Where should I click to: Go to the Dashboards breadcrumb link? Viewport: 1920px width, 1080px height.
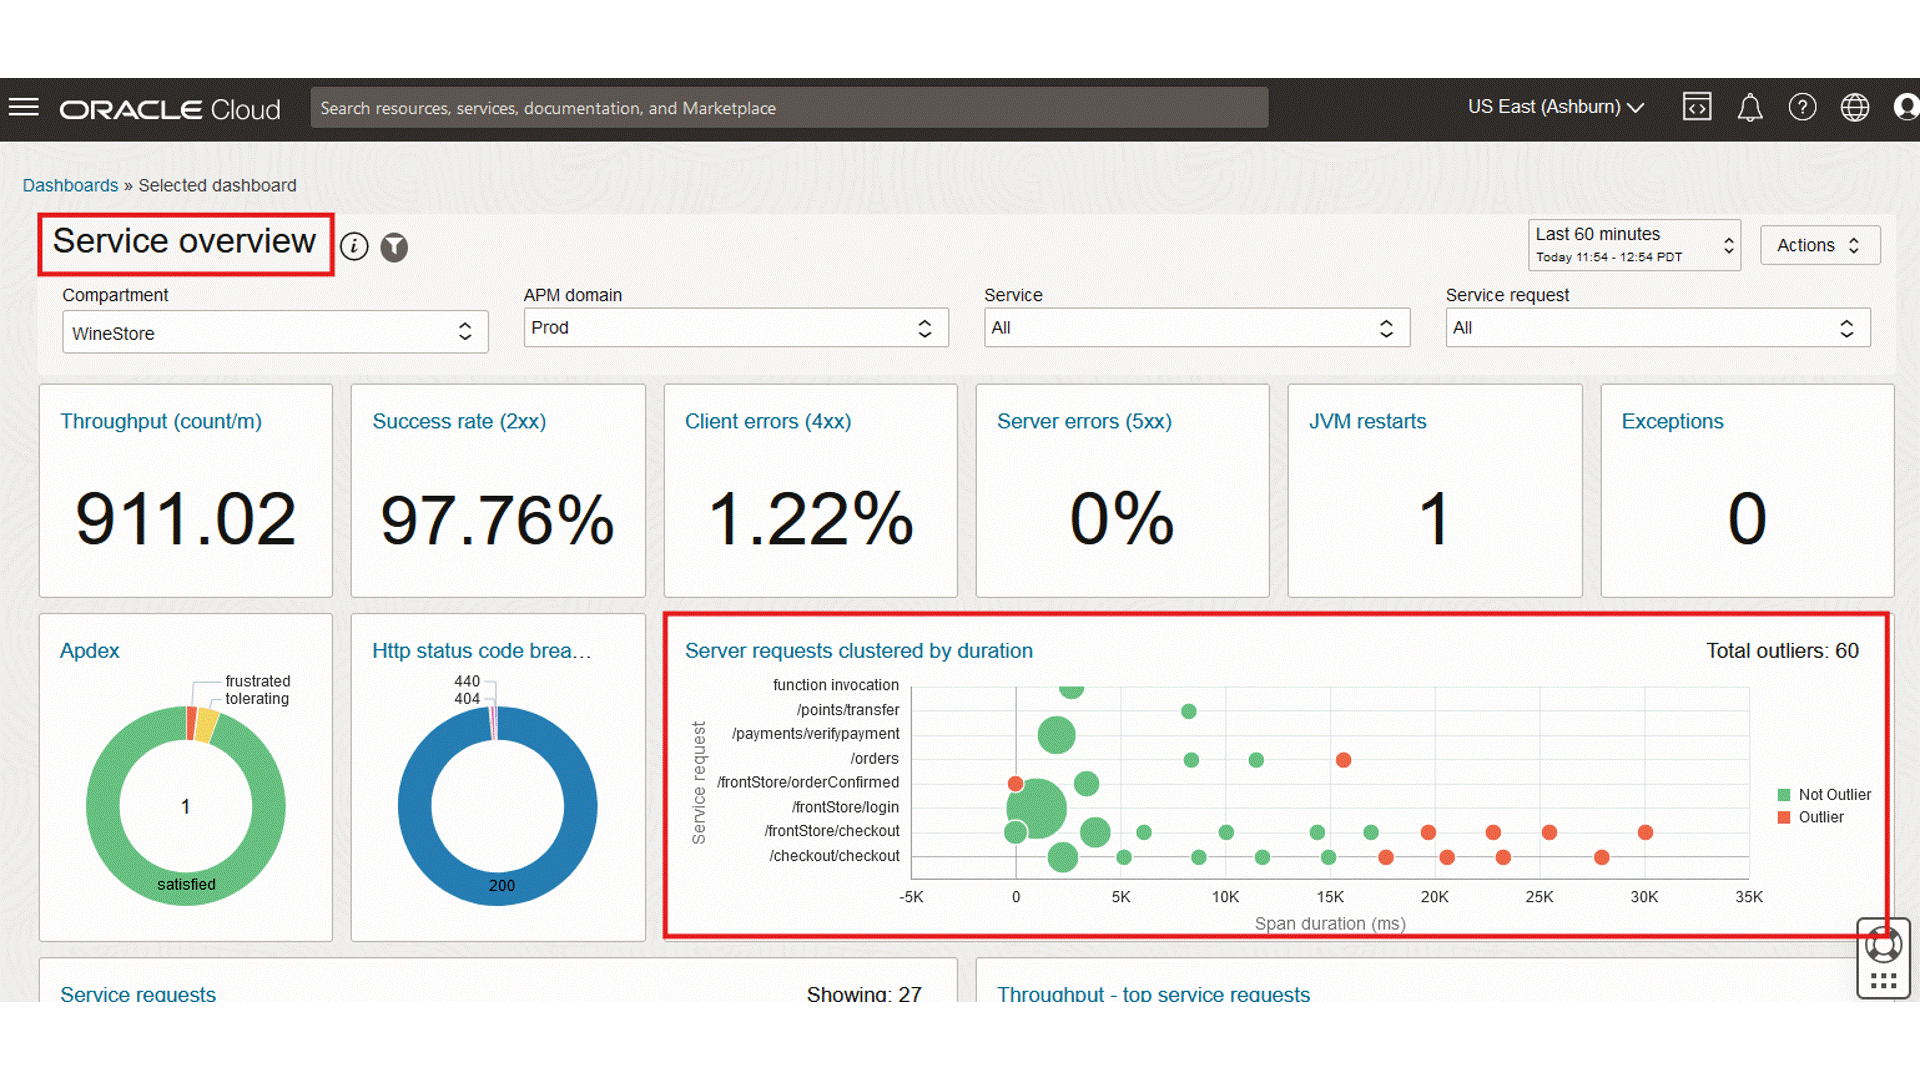coord(70,185)
